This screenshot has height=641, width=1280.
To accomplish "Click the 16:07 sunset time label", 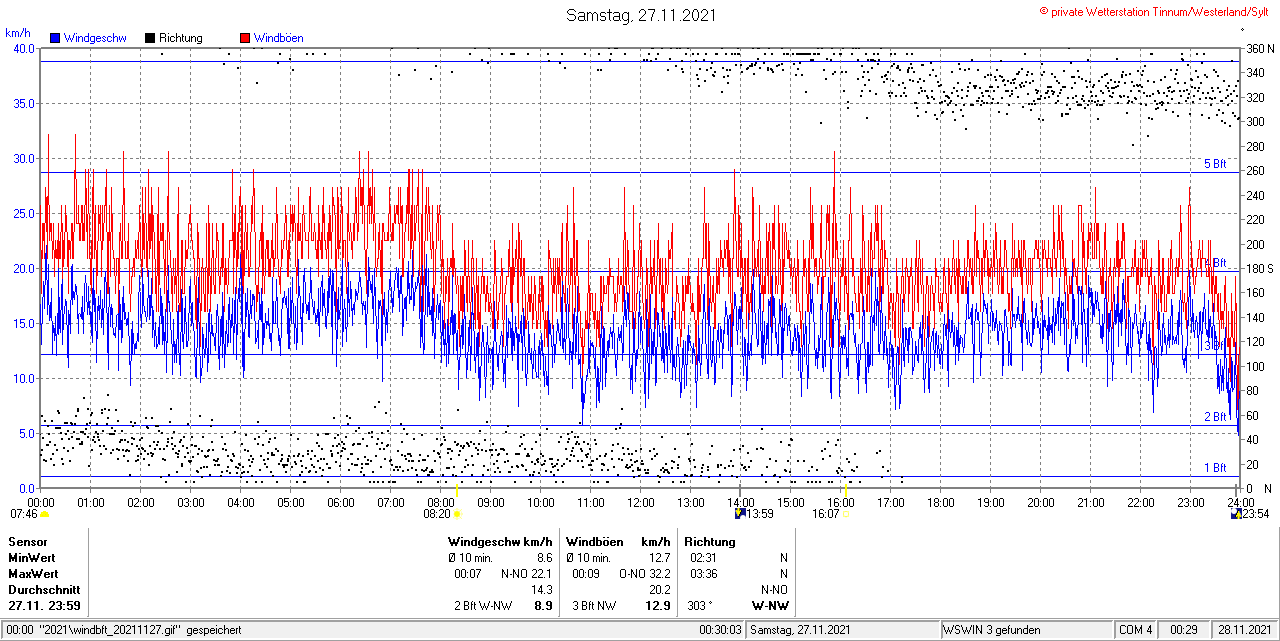I will click(x=826, y=514).
